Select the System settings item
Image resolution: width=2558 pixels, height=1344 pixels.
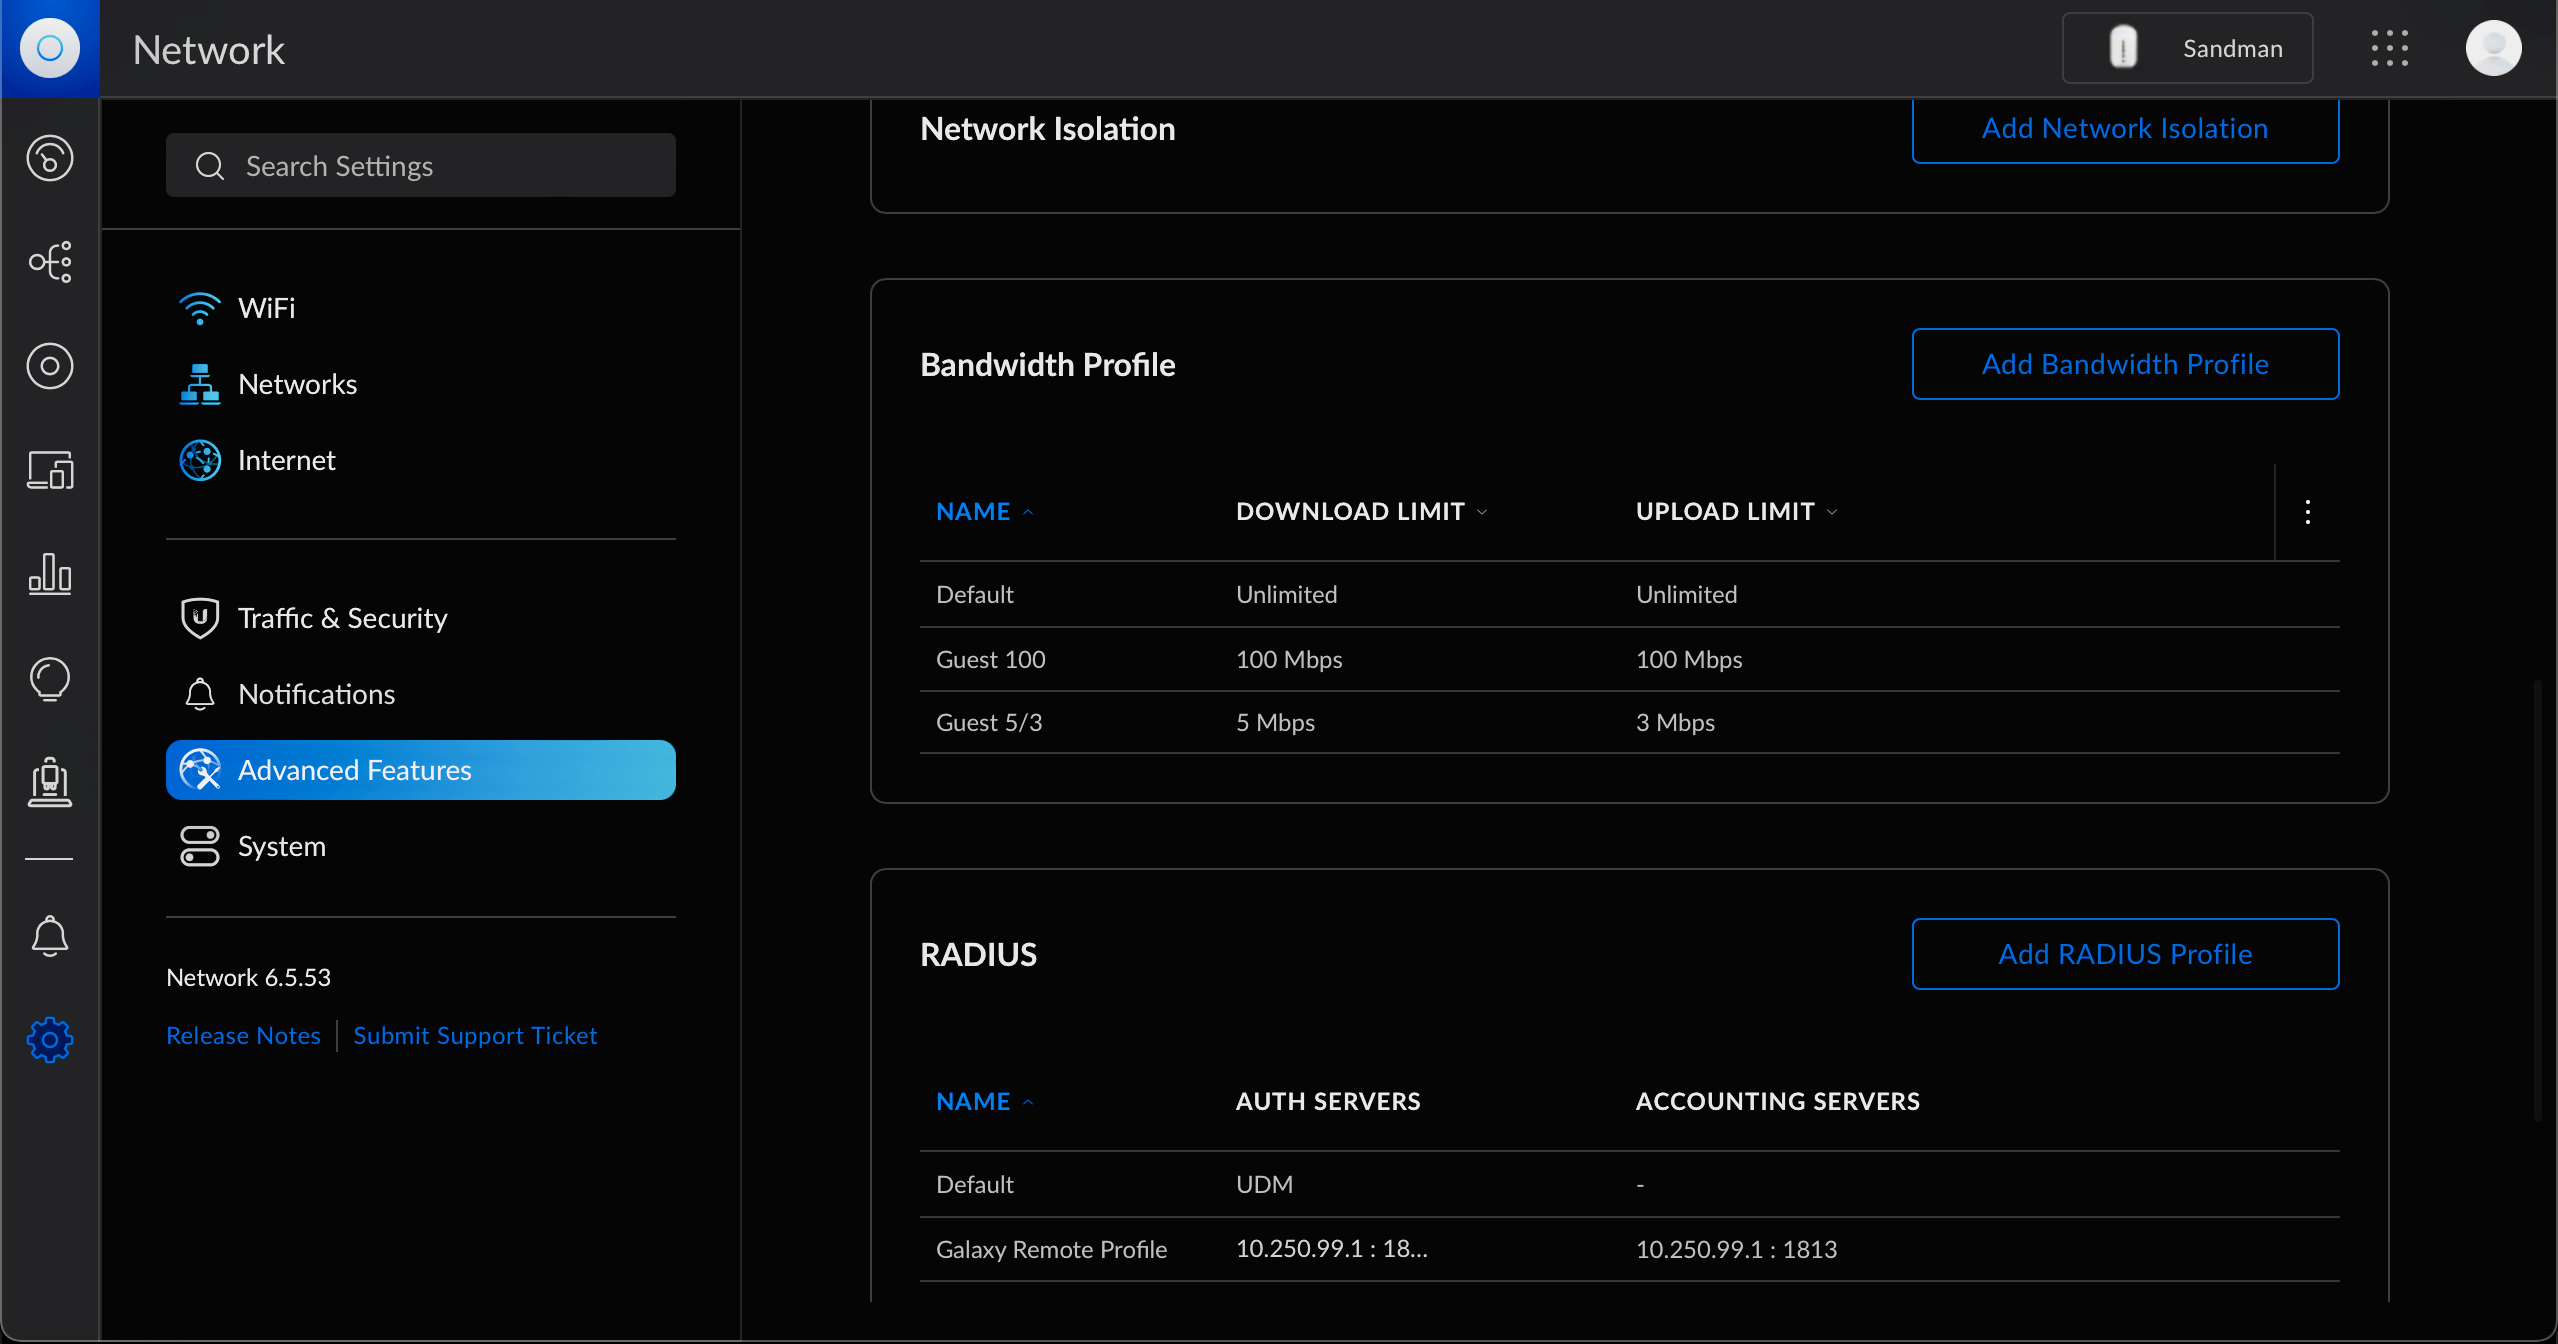click(x=281, y=846)
